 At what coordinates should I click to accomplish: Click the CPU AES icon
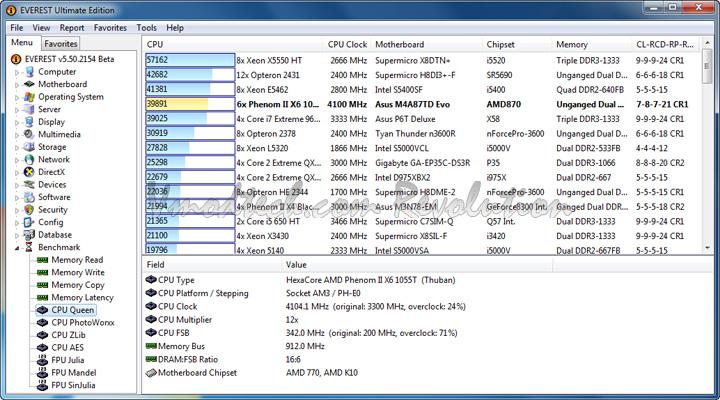(43, 348)
